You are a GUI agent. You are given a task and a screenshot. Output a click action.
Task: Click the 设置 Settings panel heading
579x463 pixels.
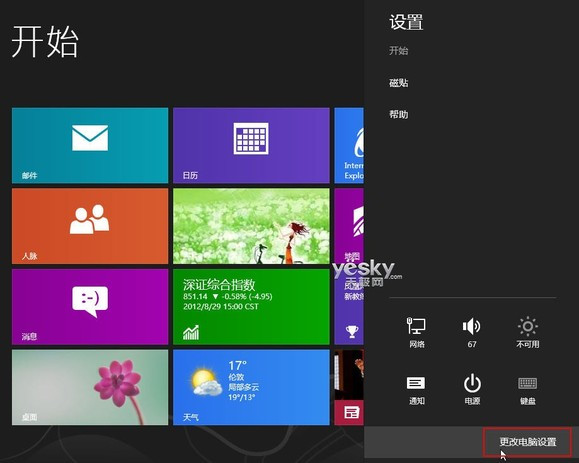click(x=406, y=22)
